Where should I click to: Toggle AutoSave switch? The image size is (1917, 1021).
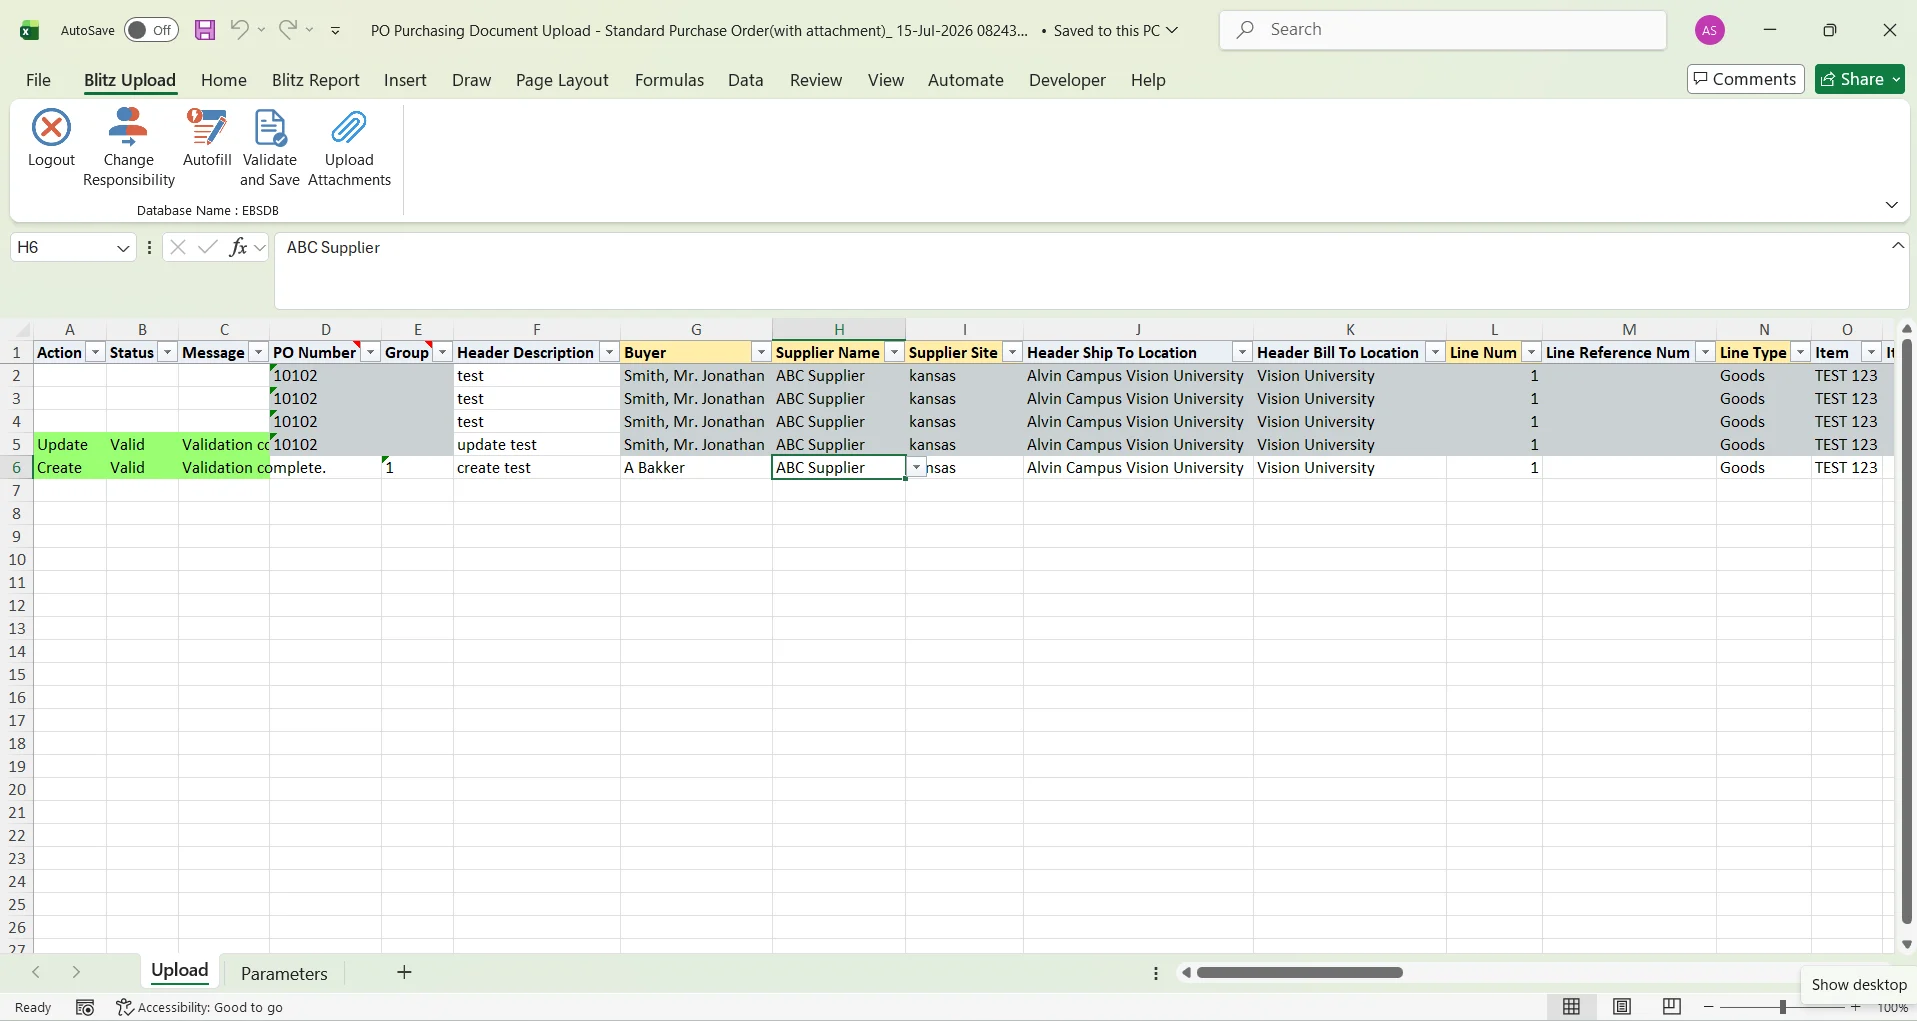pyautogui.click(x=151, y=30)
